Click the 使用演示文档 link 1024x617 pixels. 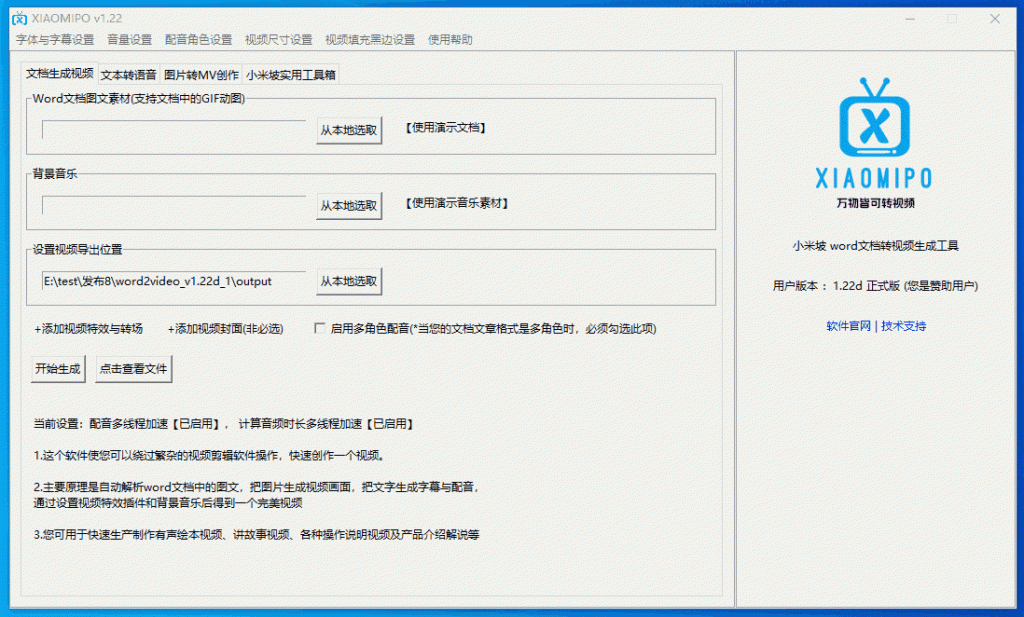[x=445, y=128]
